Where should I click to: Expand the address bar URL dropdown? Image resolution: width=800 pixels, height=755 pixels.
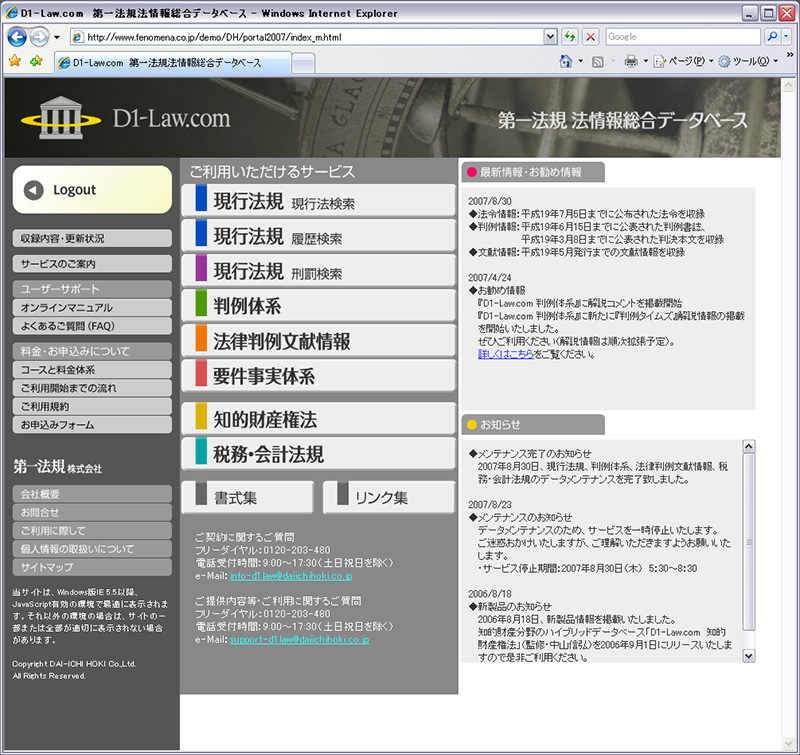tap(550, 37)
